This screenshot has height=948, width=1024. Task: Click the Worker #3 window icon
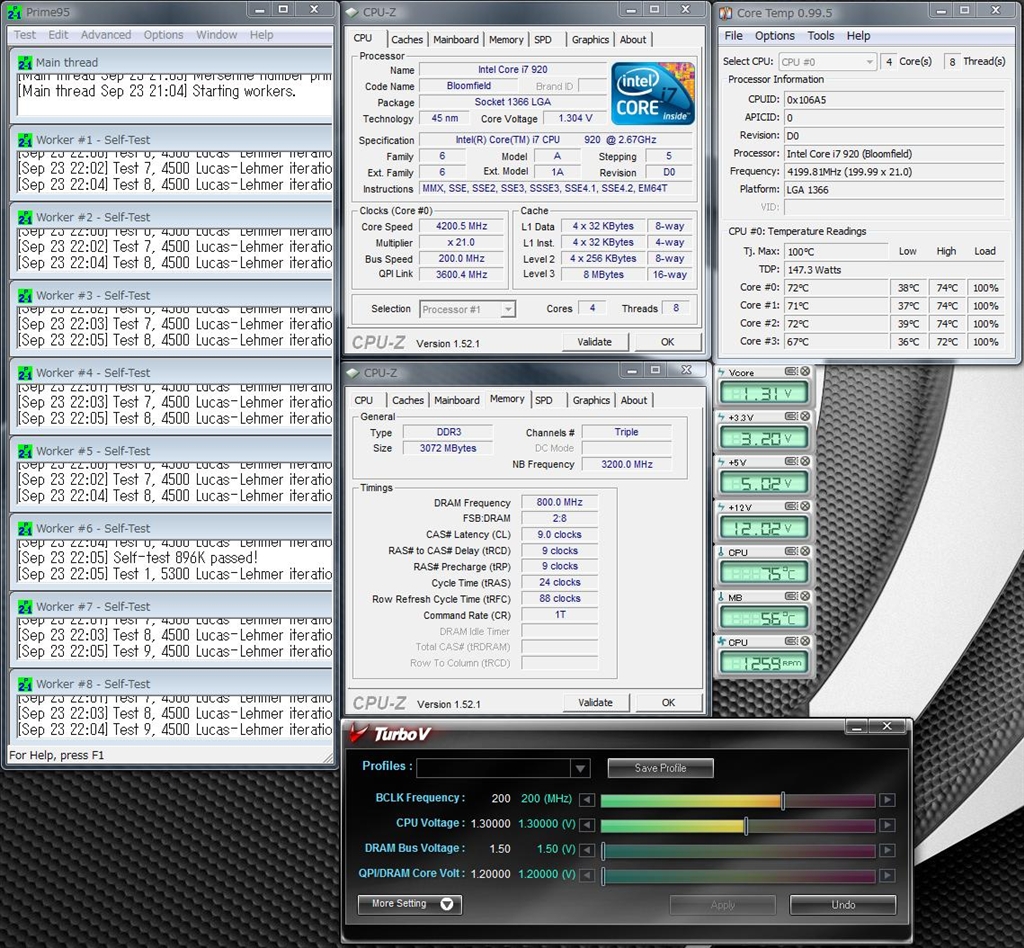25,295
